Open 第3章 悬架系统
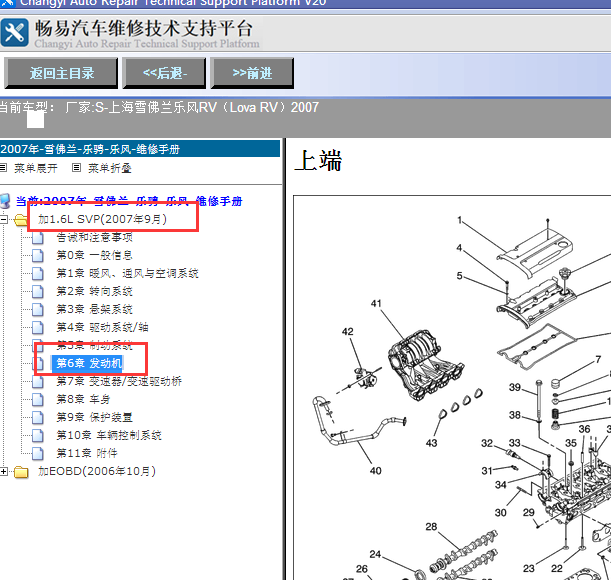 94,309
